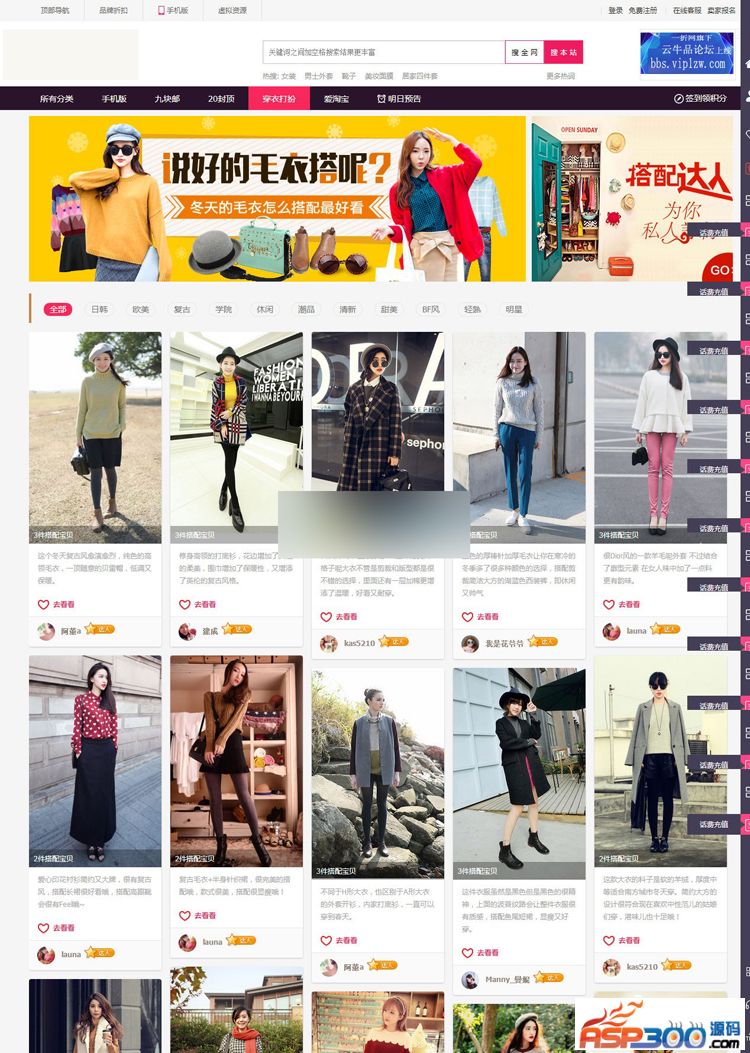Click the heart icon under the pink pants outfit
750x1053 pixels.
click(608, 604)
